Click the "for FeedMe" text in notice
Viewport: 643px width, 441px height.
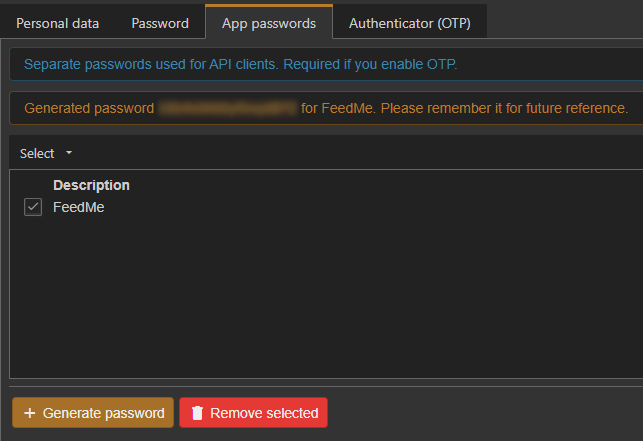point(333,108)
